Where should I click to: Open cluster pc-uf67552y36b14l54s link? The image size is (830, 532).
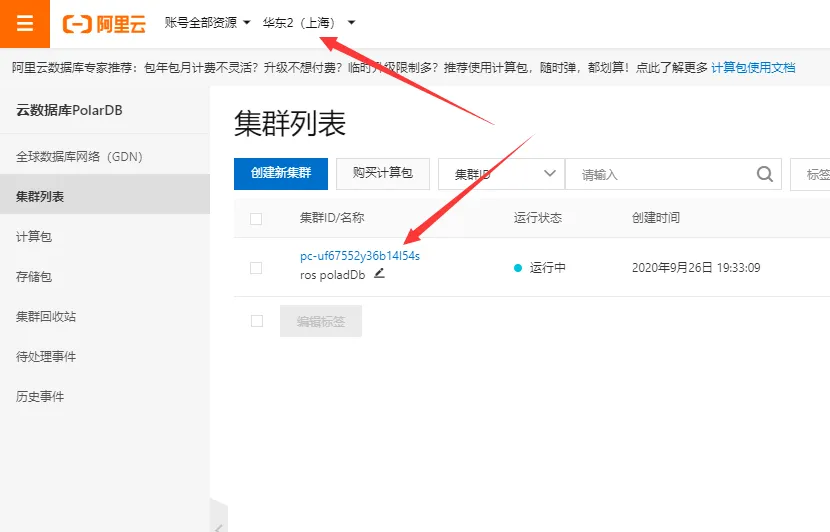(360, 256)
